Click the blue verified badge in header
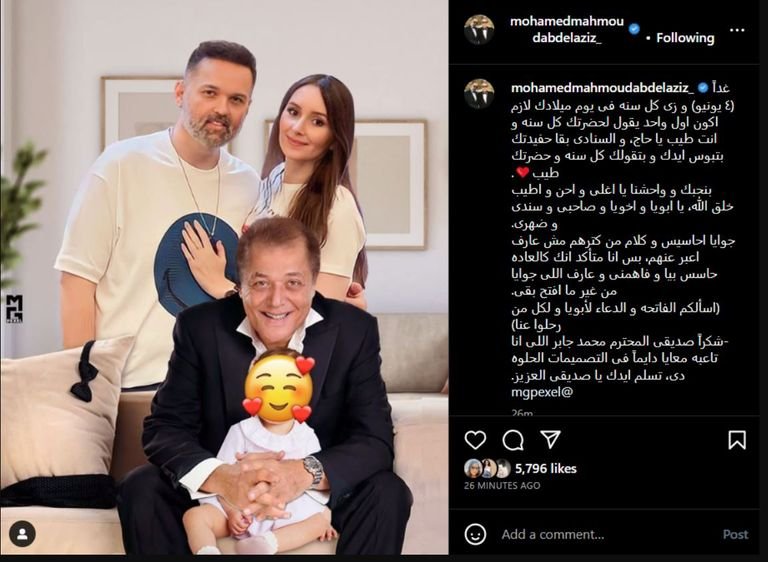Viewport: 768px width, 562px height. [x=634, y=29]
